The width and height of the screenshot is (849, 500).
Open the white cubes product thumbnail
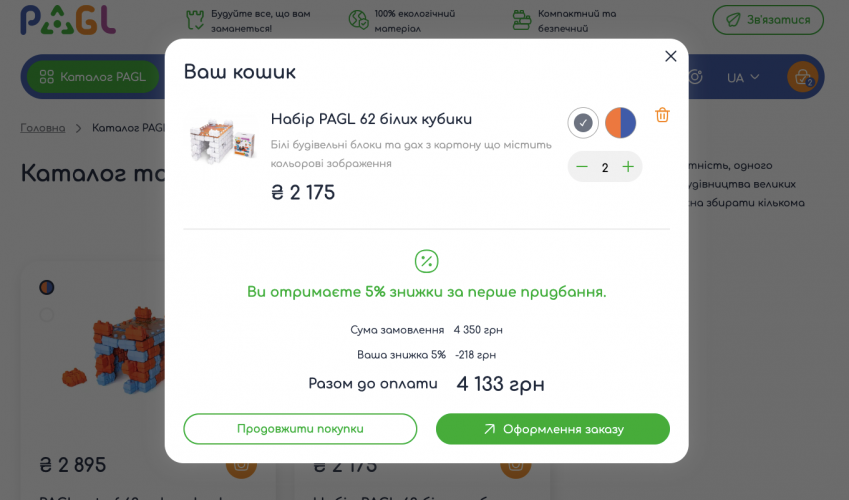click(x=222, y=140)
